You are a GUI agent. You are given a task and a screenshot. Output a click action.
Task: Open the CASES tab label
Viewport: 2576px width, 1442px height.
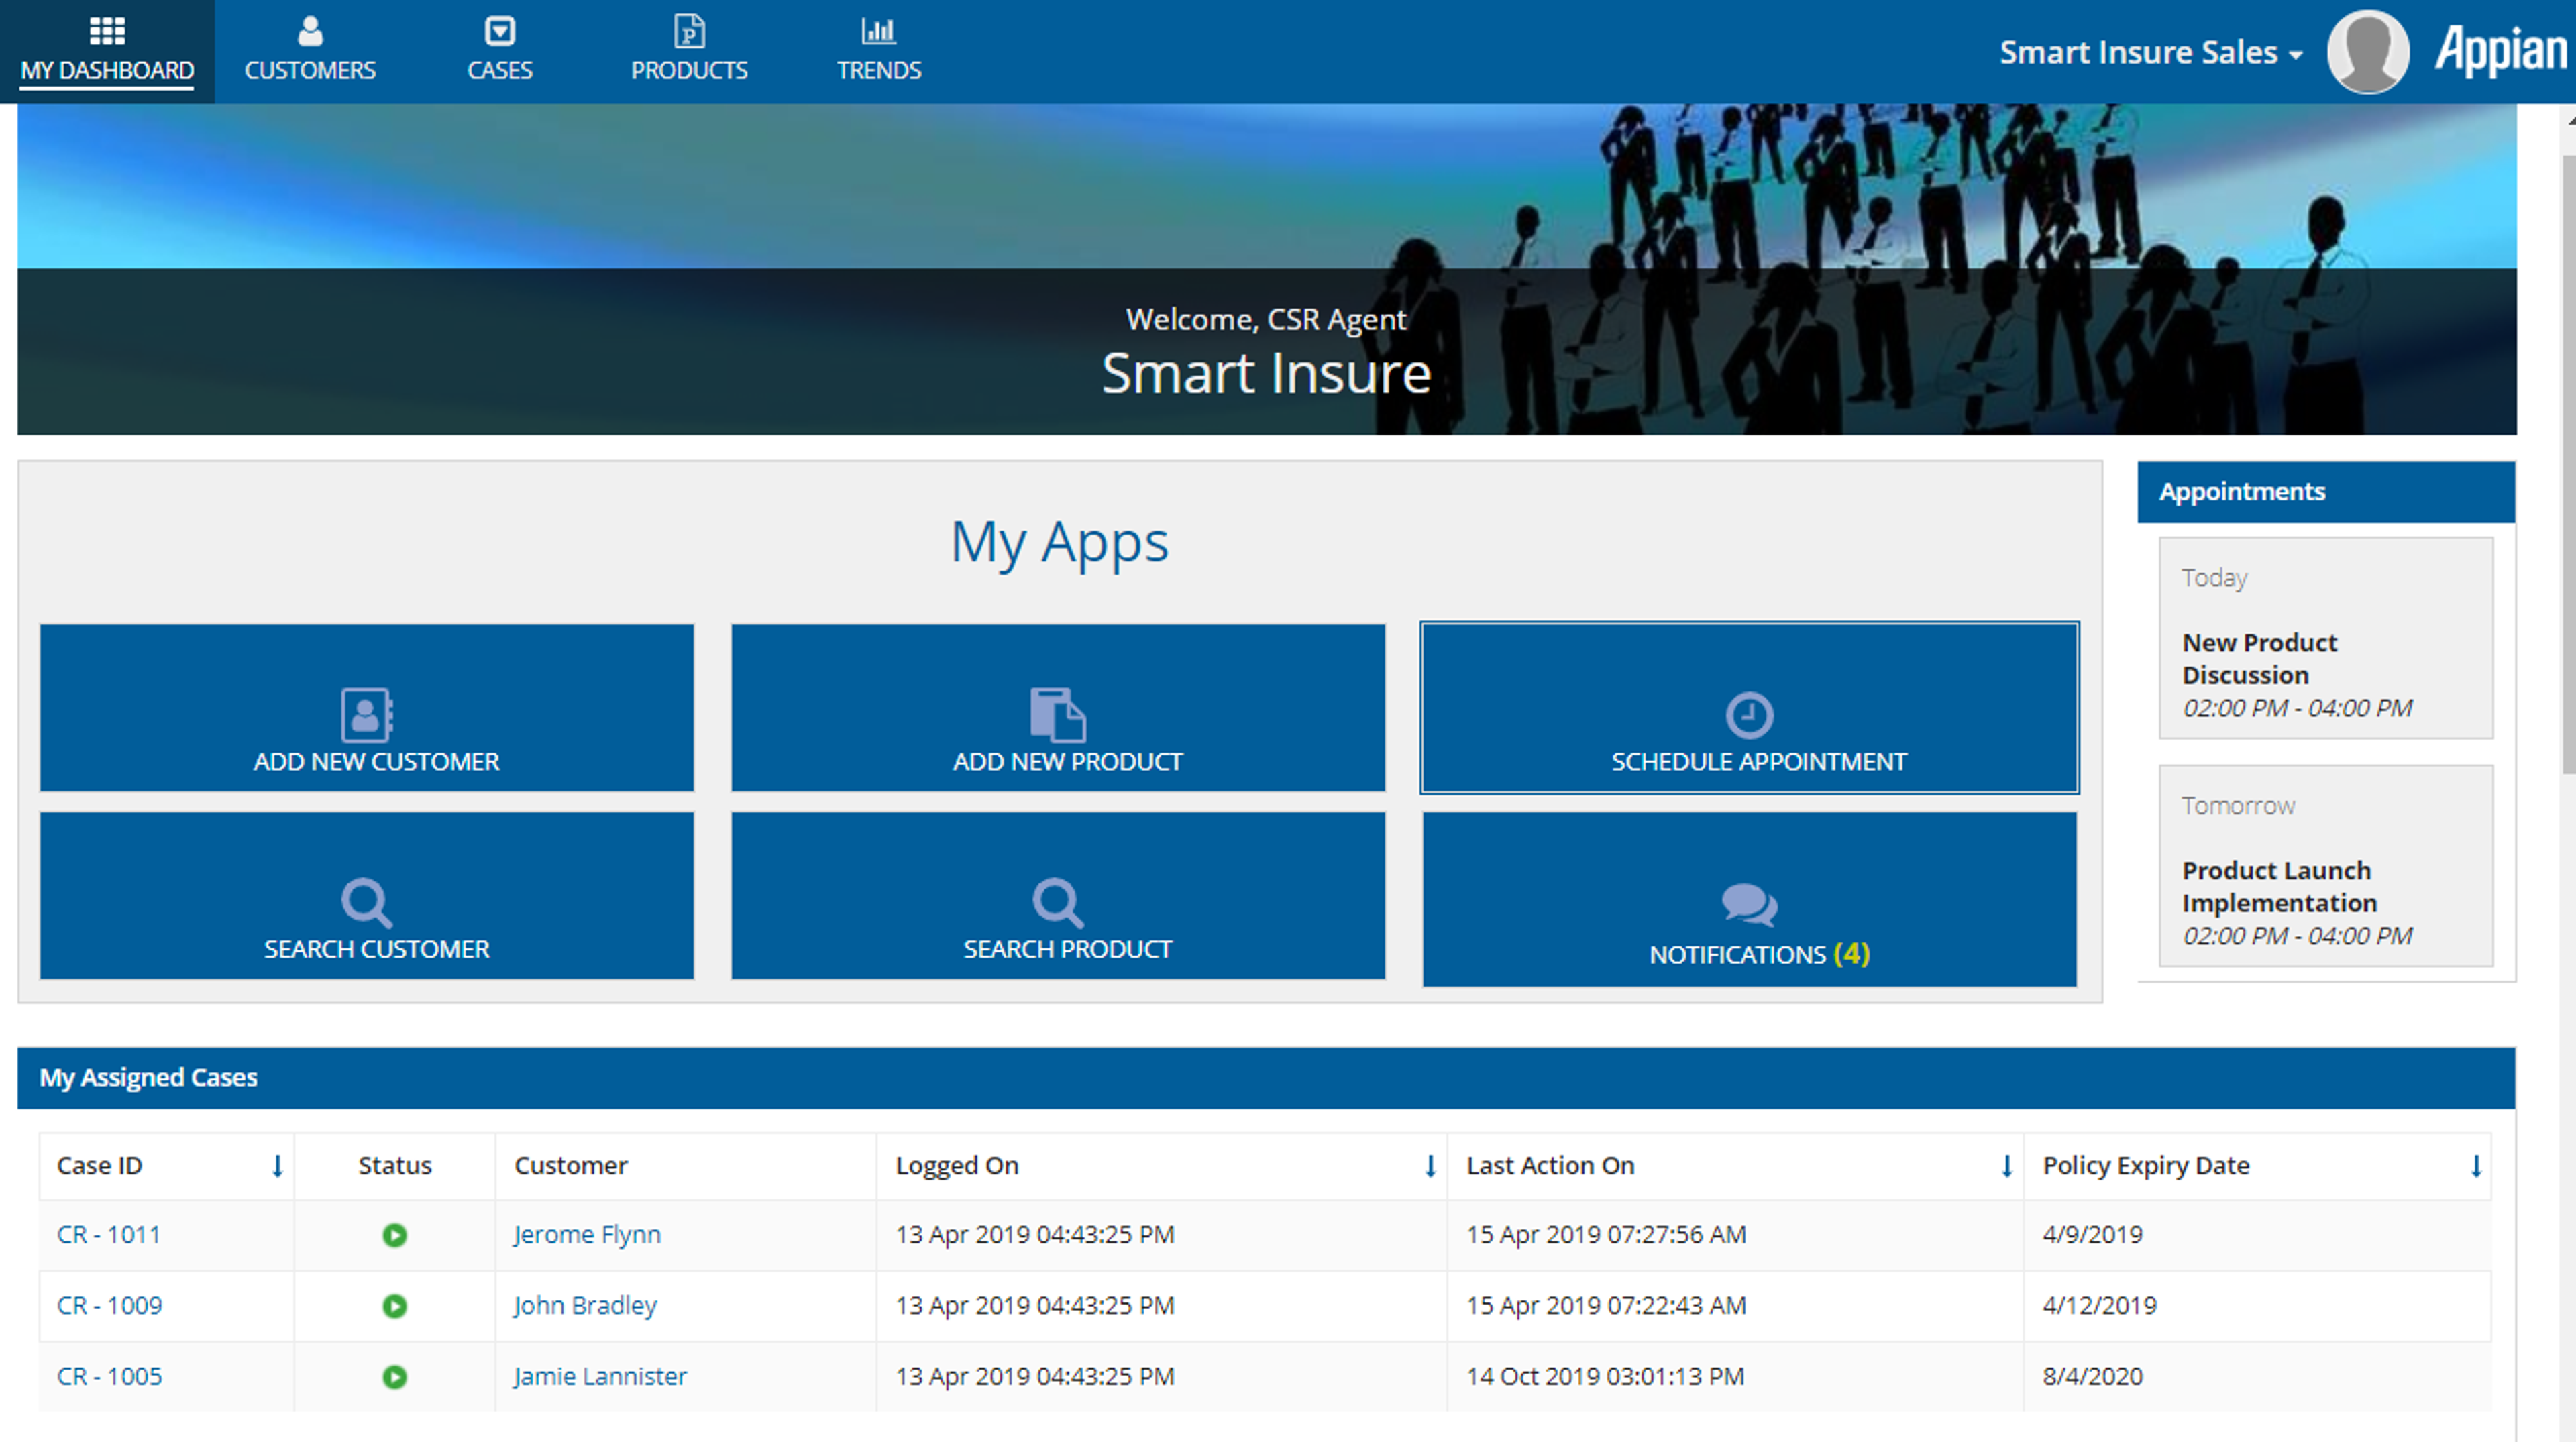[x=499, y=70]
